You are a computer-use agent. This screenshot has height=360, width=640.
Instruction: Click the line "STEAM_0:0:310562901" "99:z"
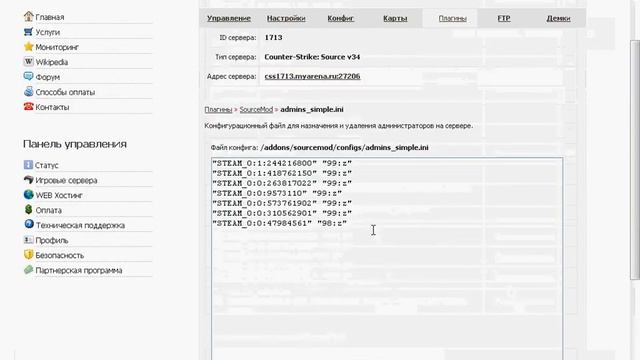click(282, 213)
